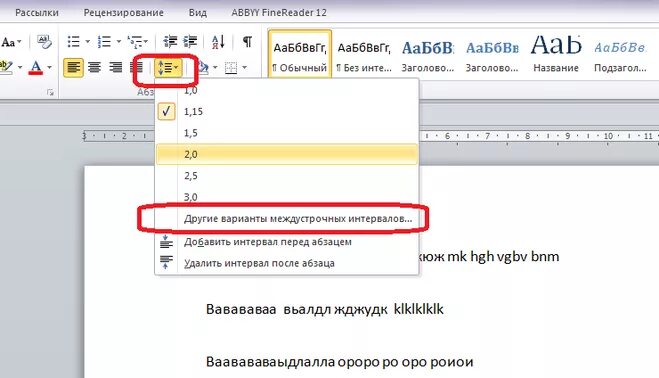
Task: Toggle Align Left
Action: 74,67
